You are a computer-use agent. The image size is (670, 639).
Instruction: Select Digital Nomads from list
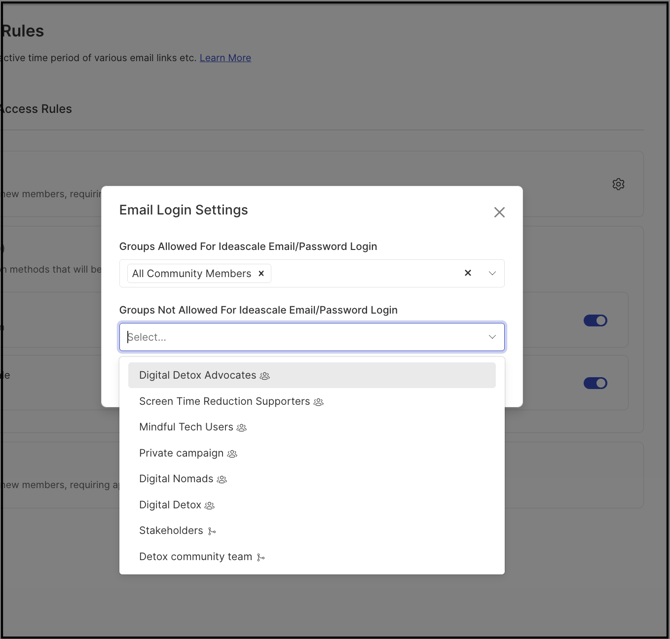[x=176, y=479]
